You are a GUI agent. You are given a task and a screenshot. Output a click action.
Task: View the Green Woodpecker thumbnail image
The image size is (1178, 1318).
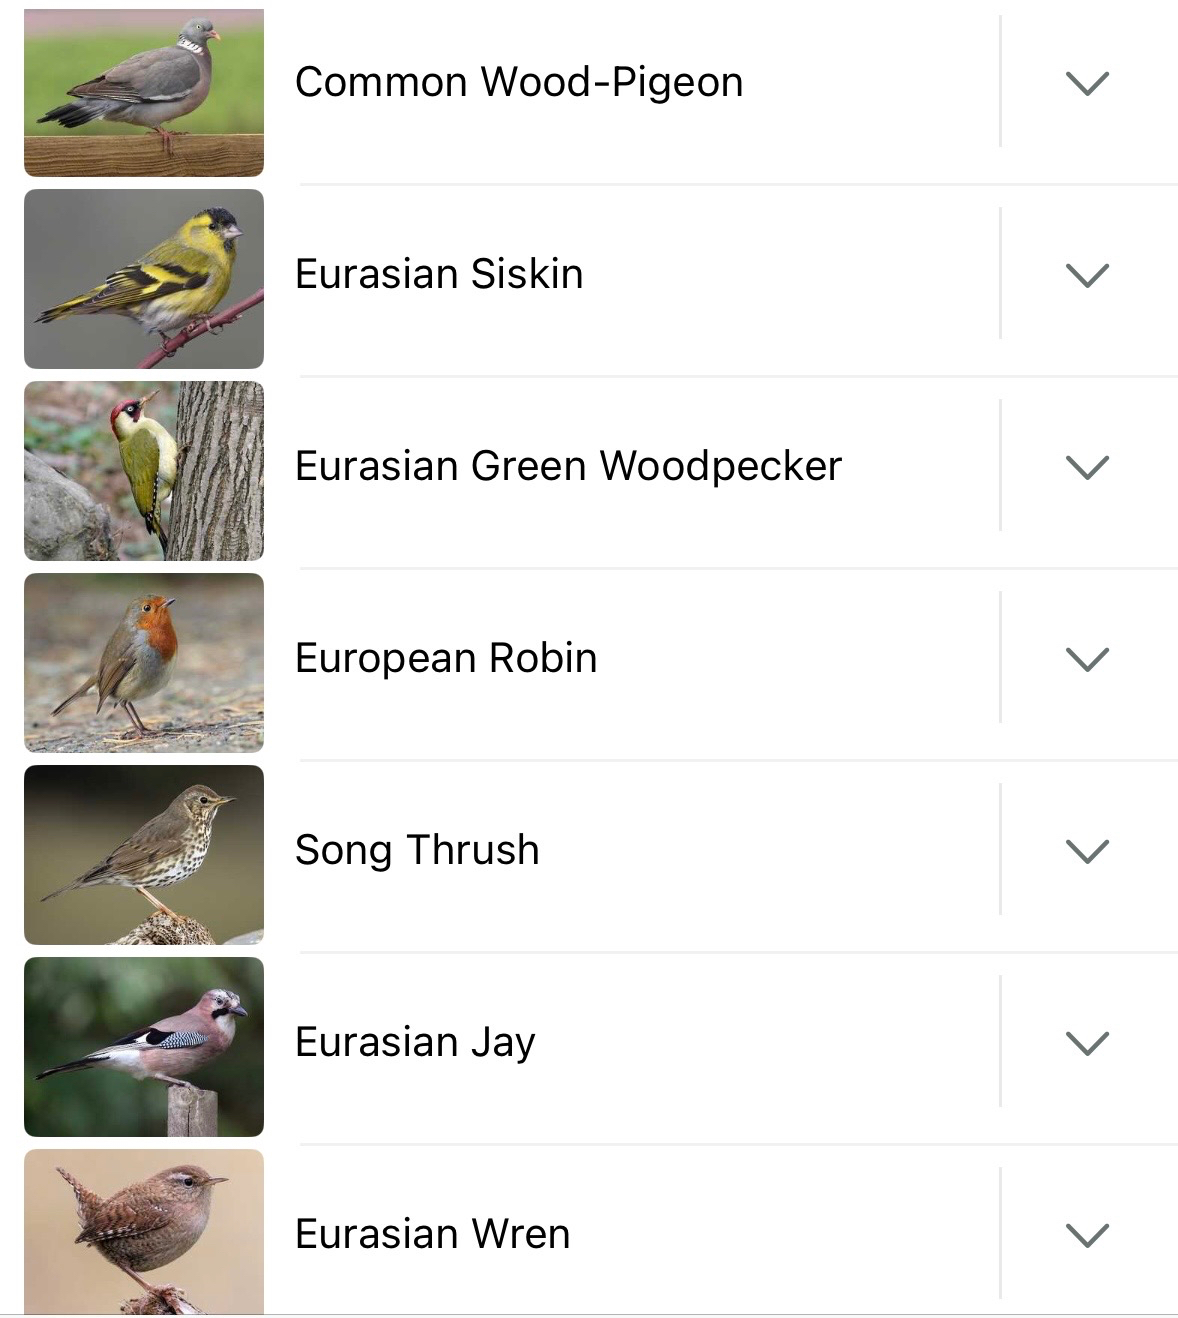144,471
